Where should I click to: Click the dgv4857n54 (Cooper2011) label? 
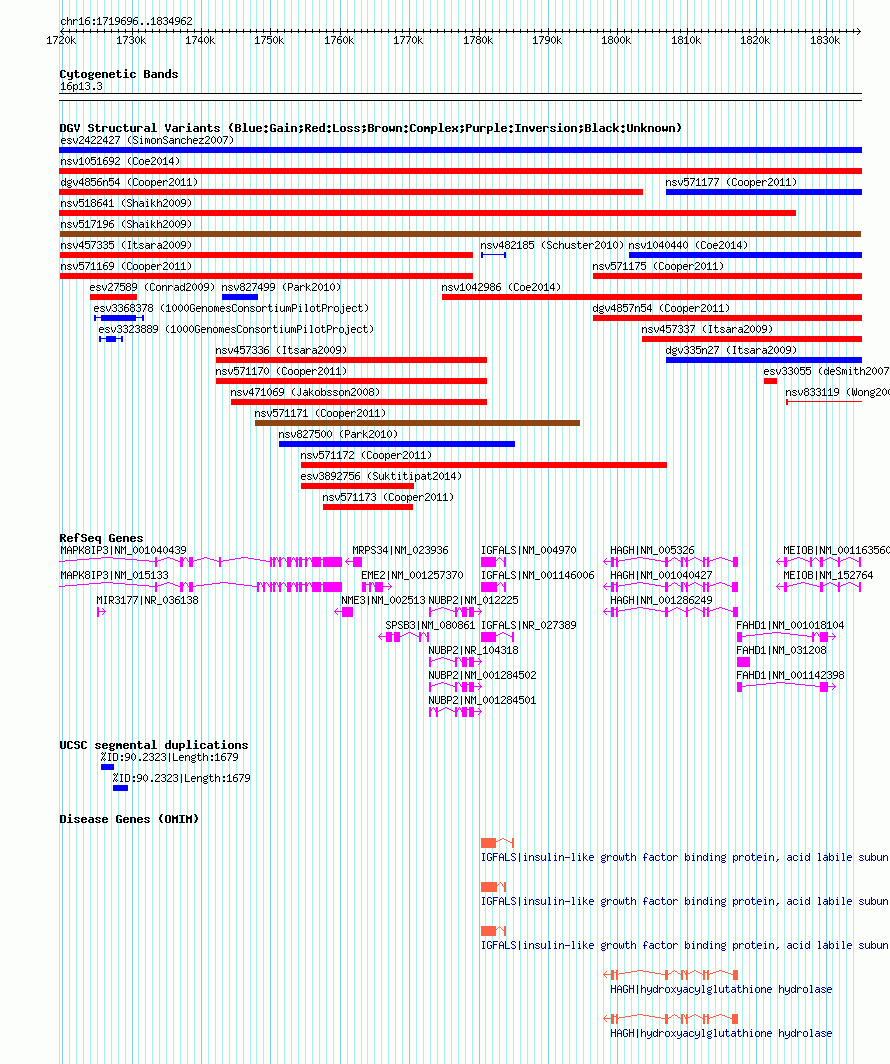661,309
